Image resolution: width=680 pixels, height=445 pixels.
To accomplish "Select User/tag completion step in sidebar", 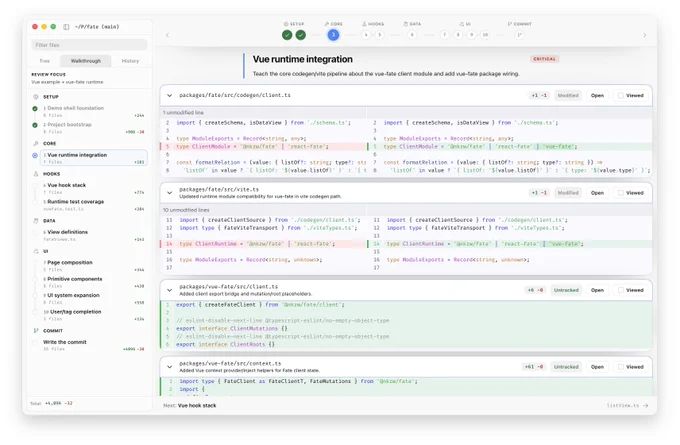I will tap(94, 315).
